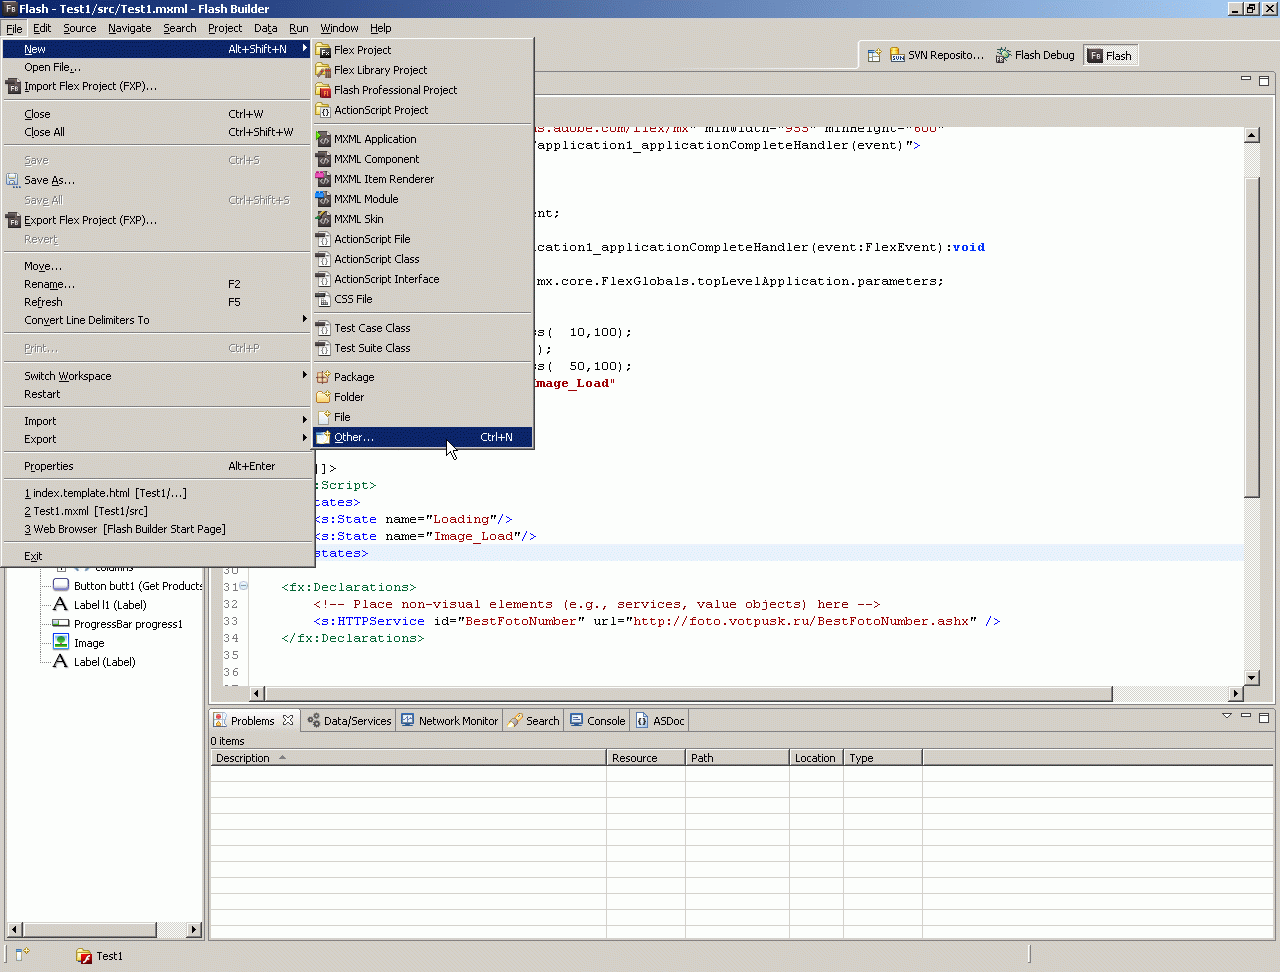Viewport: 1280px width, 972px height.
Task: Click the outline panel scroll right arrow
Action: [x=194, y=930]
